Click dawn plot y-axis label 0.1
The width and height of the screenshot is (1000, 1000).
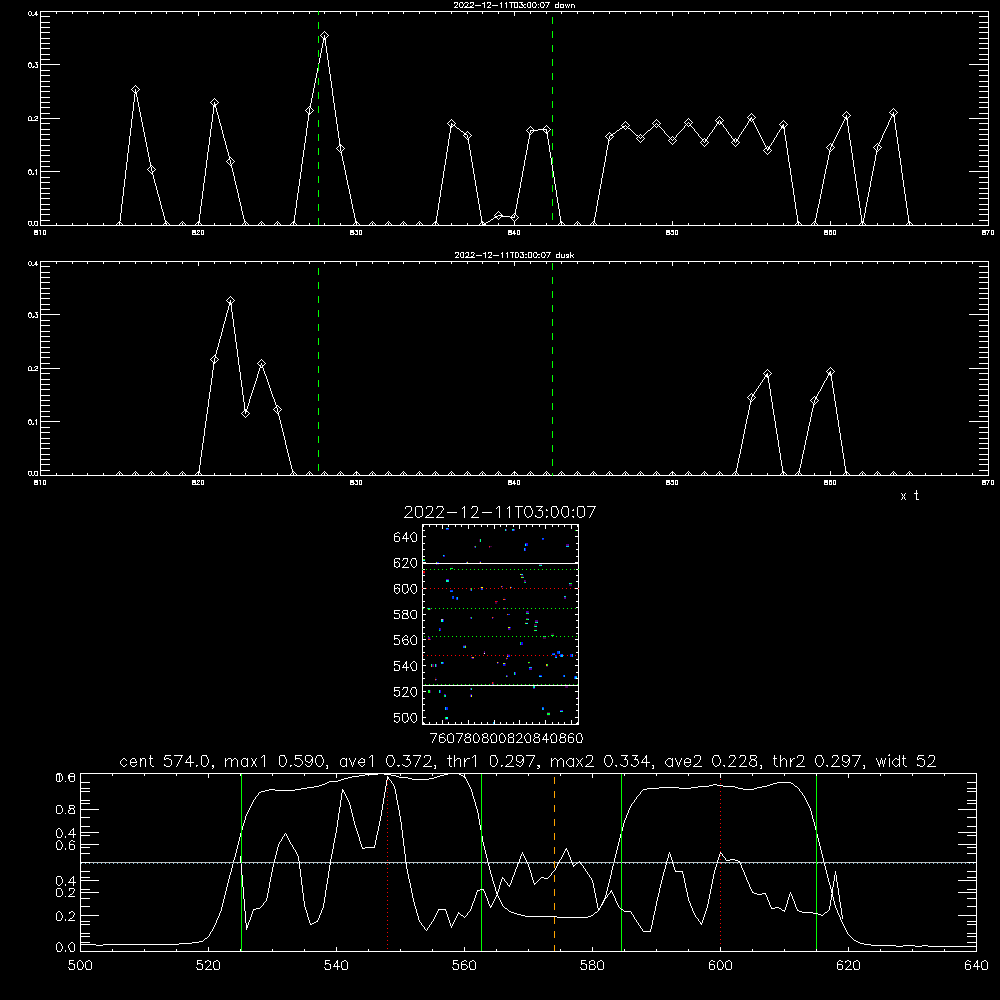click(33, 172)
